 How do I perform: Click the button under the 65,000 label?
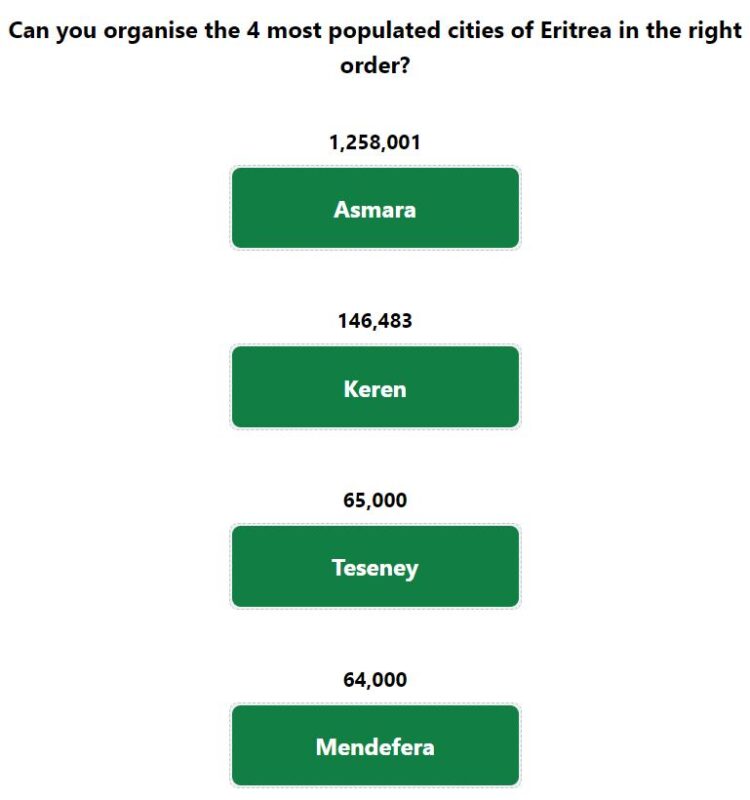tap(375, 566)
